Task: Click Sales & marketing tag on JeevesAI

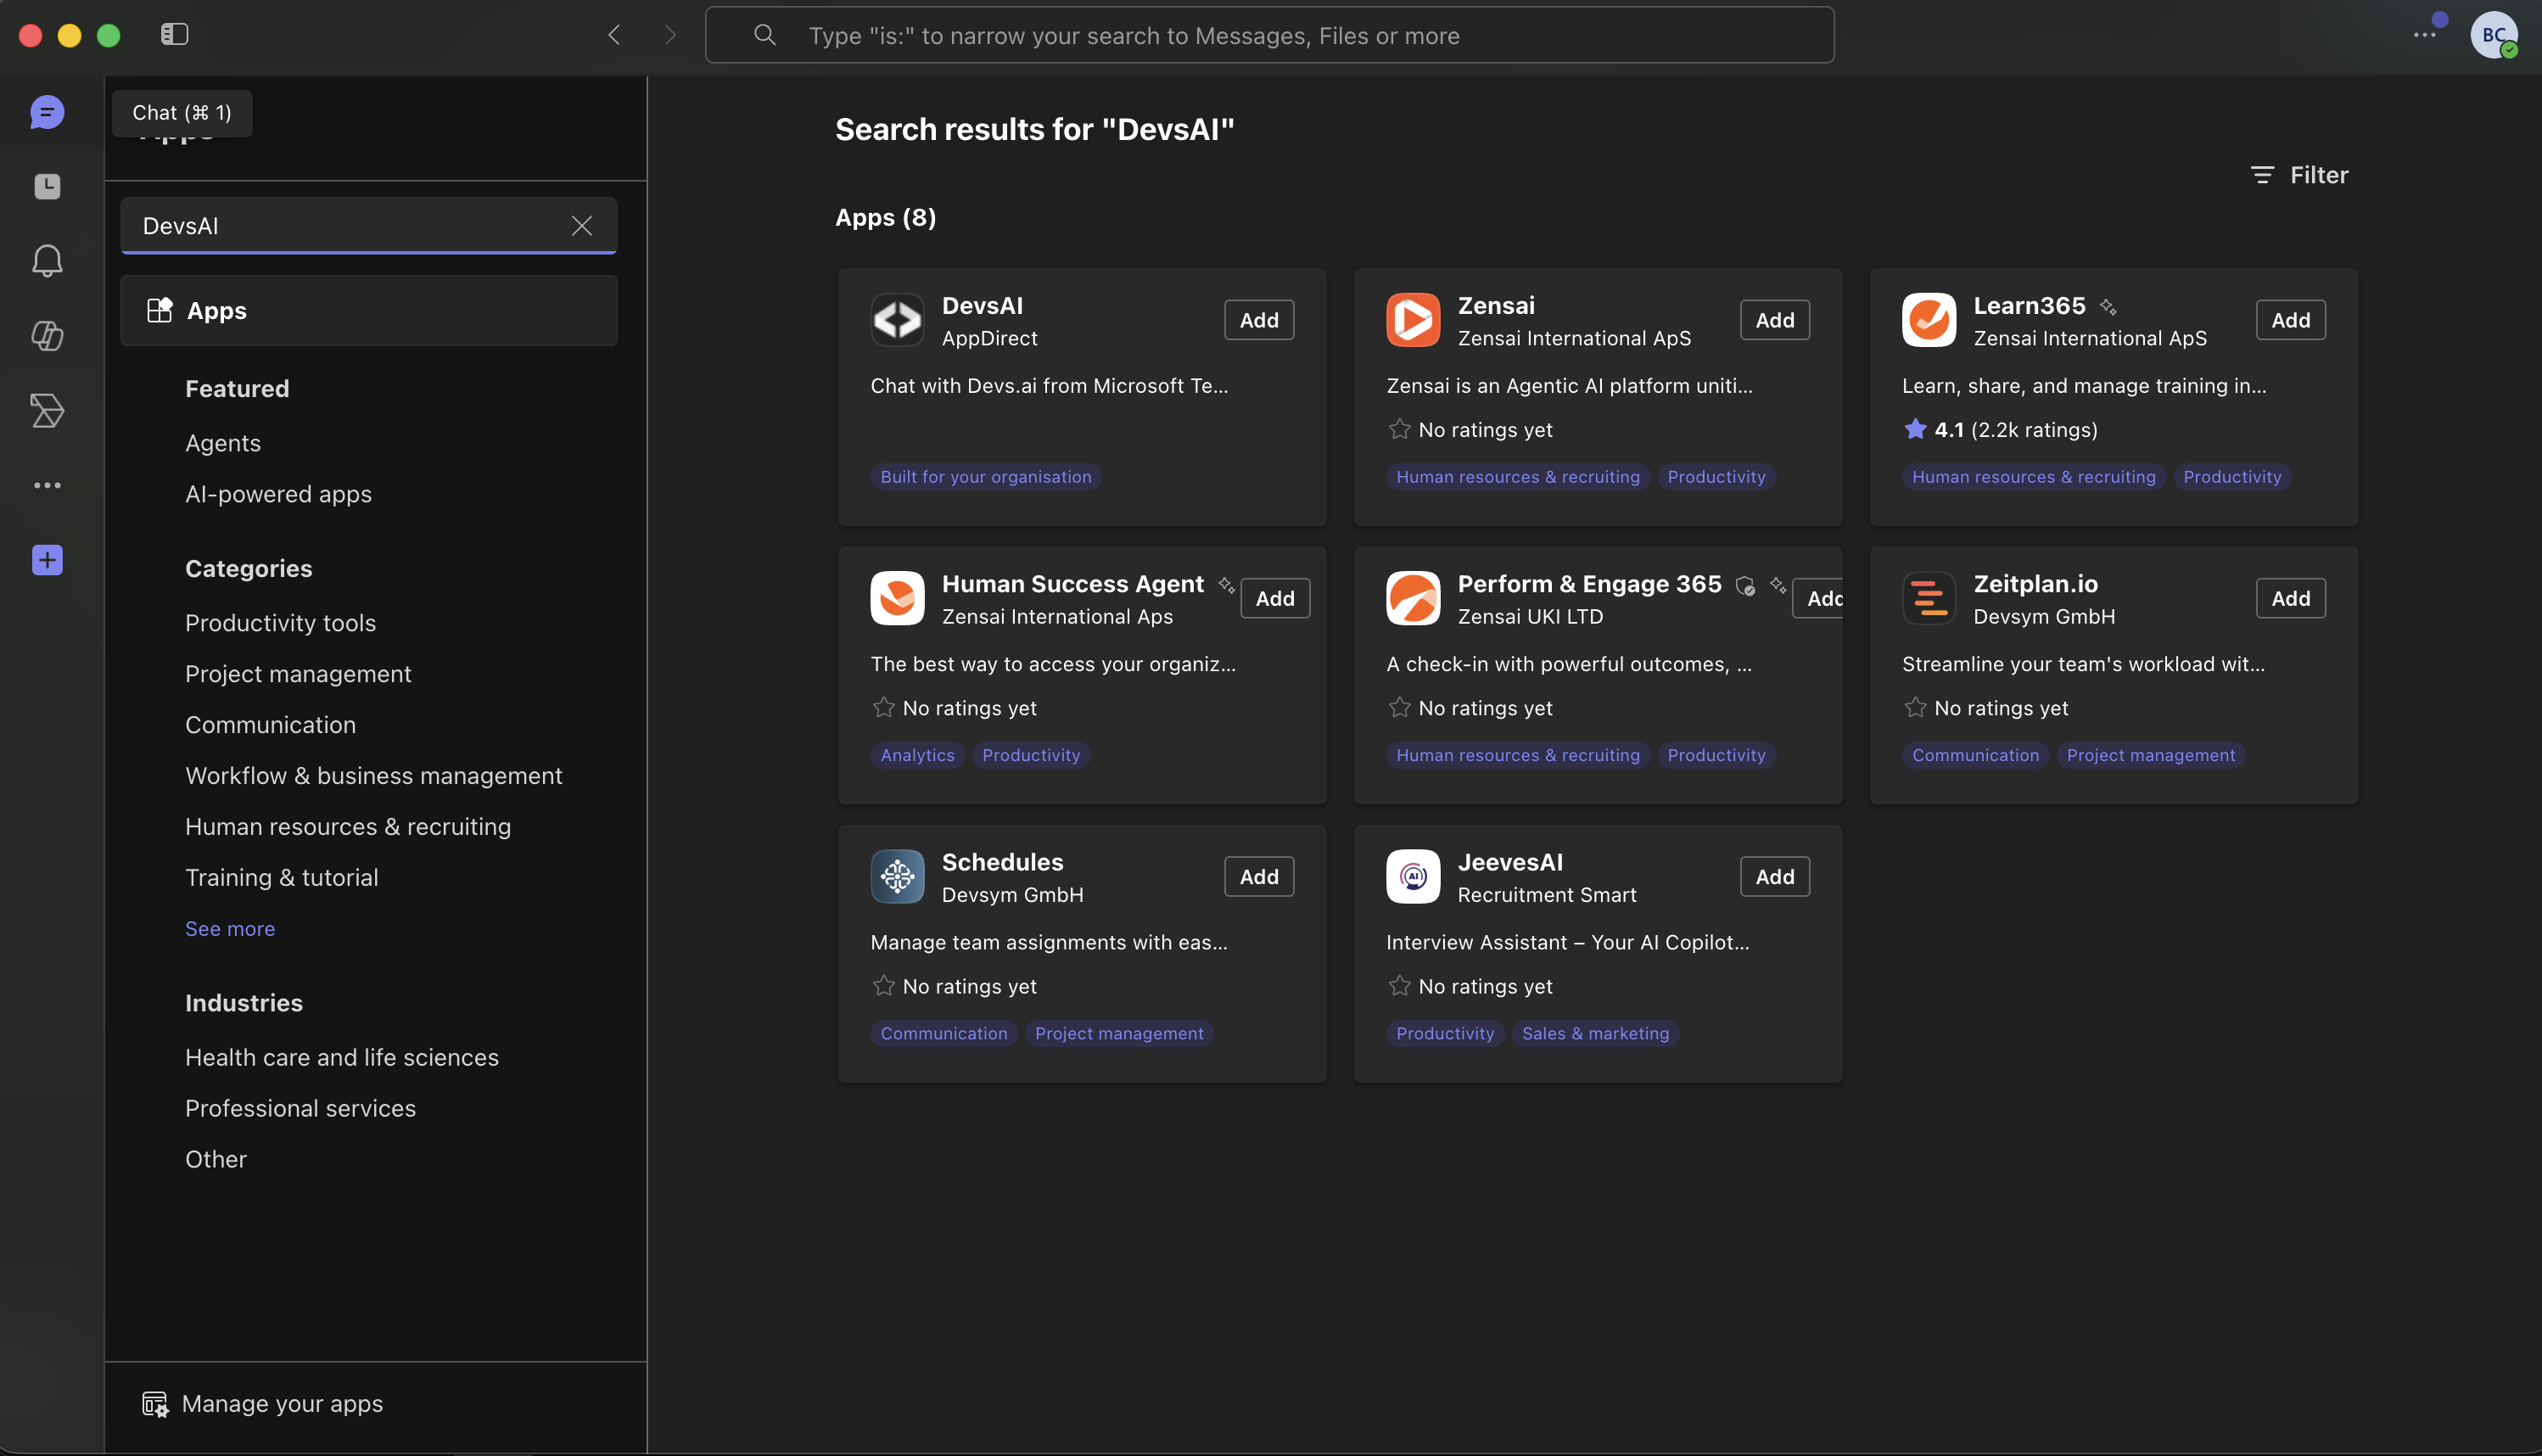Action: [1596, 1033]
